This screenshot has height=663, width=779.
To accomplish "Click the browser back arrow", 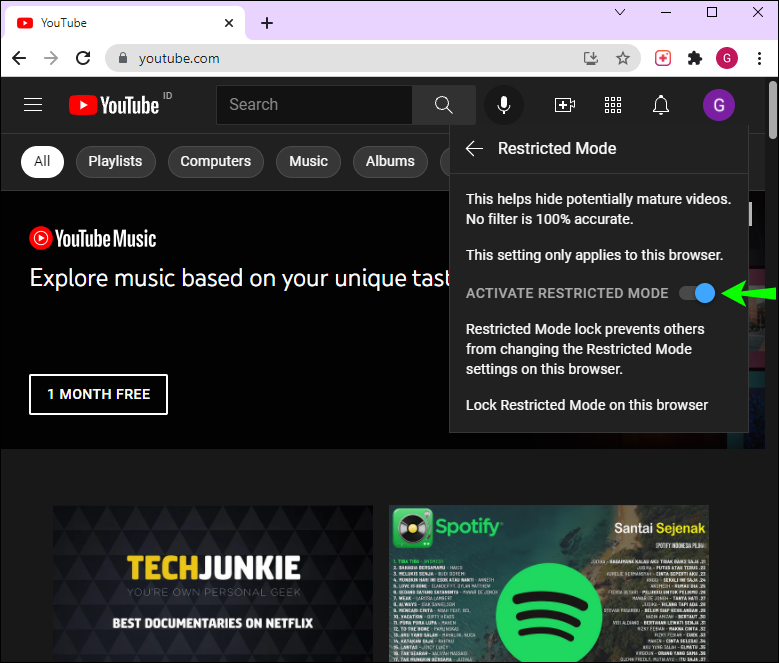I will point(19,58).
